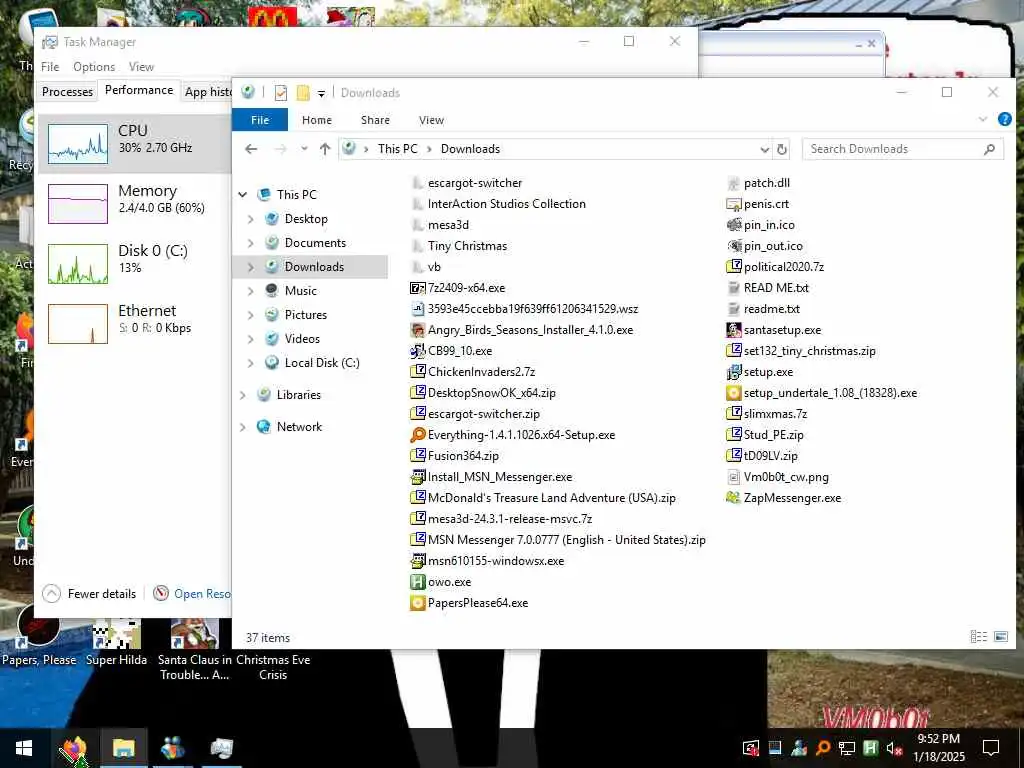Click the Search Downloads field
Screen dimensions: 1024x768
pyautogui.click(x=903, y=149)
